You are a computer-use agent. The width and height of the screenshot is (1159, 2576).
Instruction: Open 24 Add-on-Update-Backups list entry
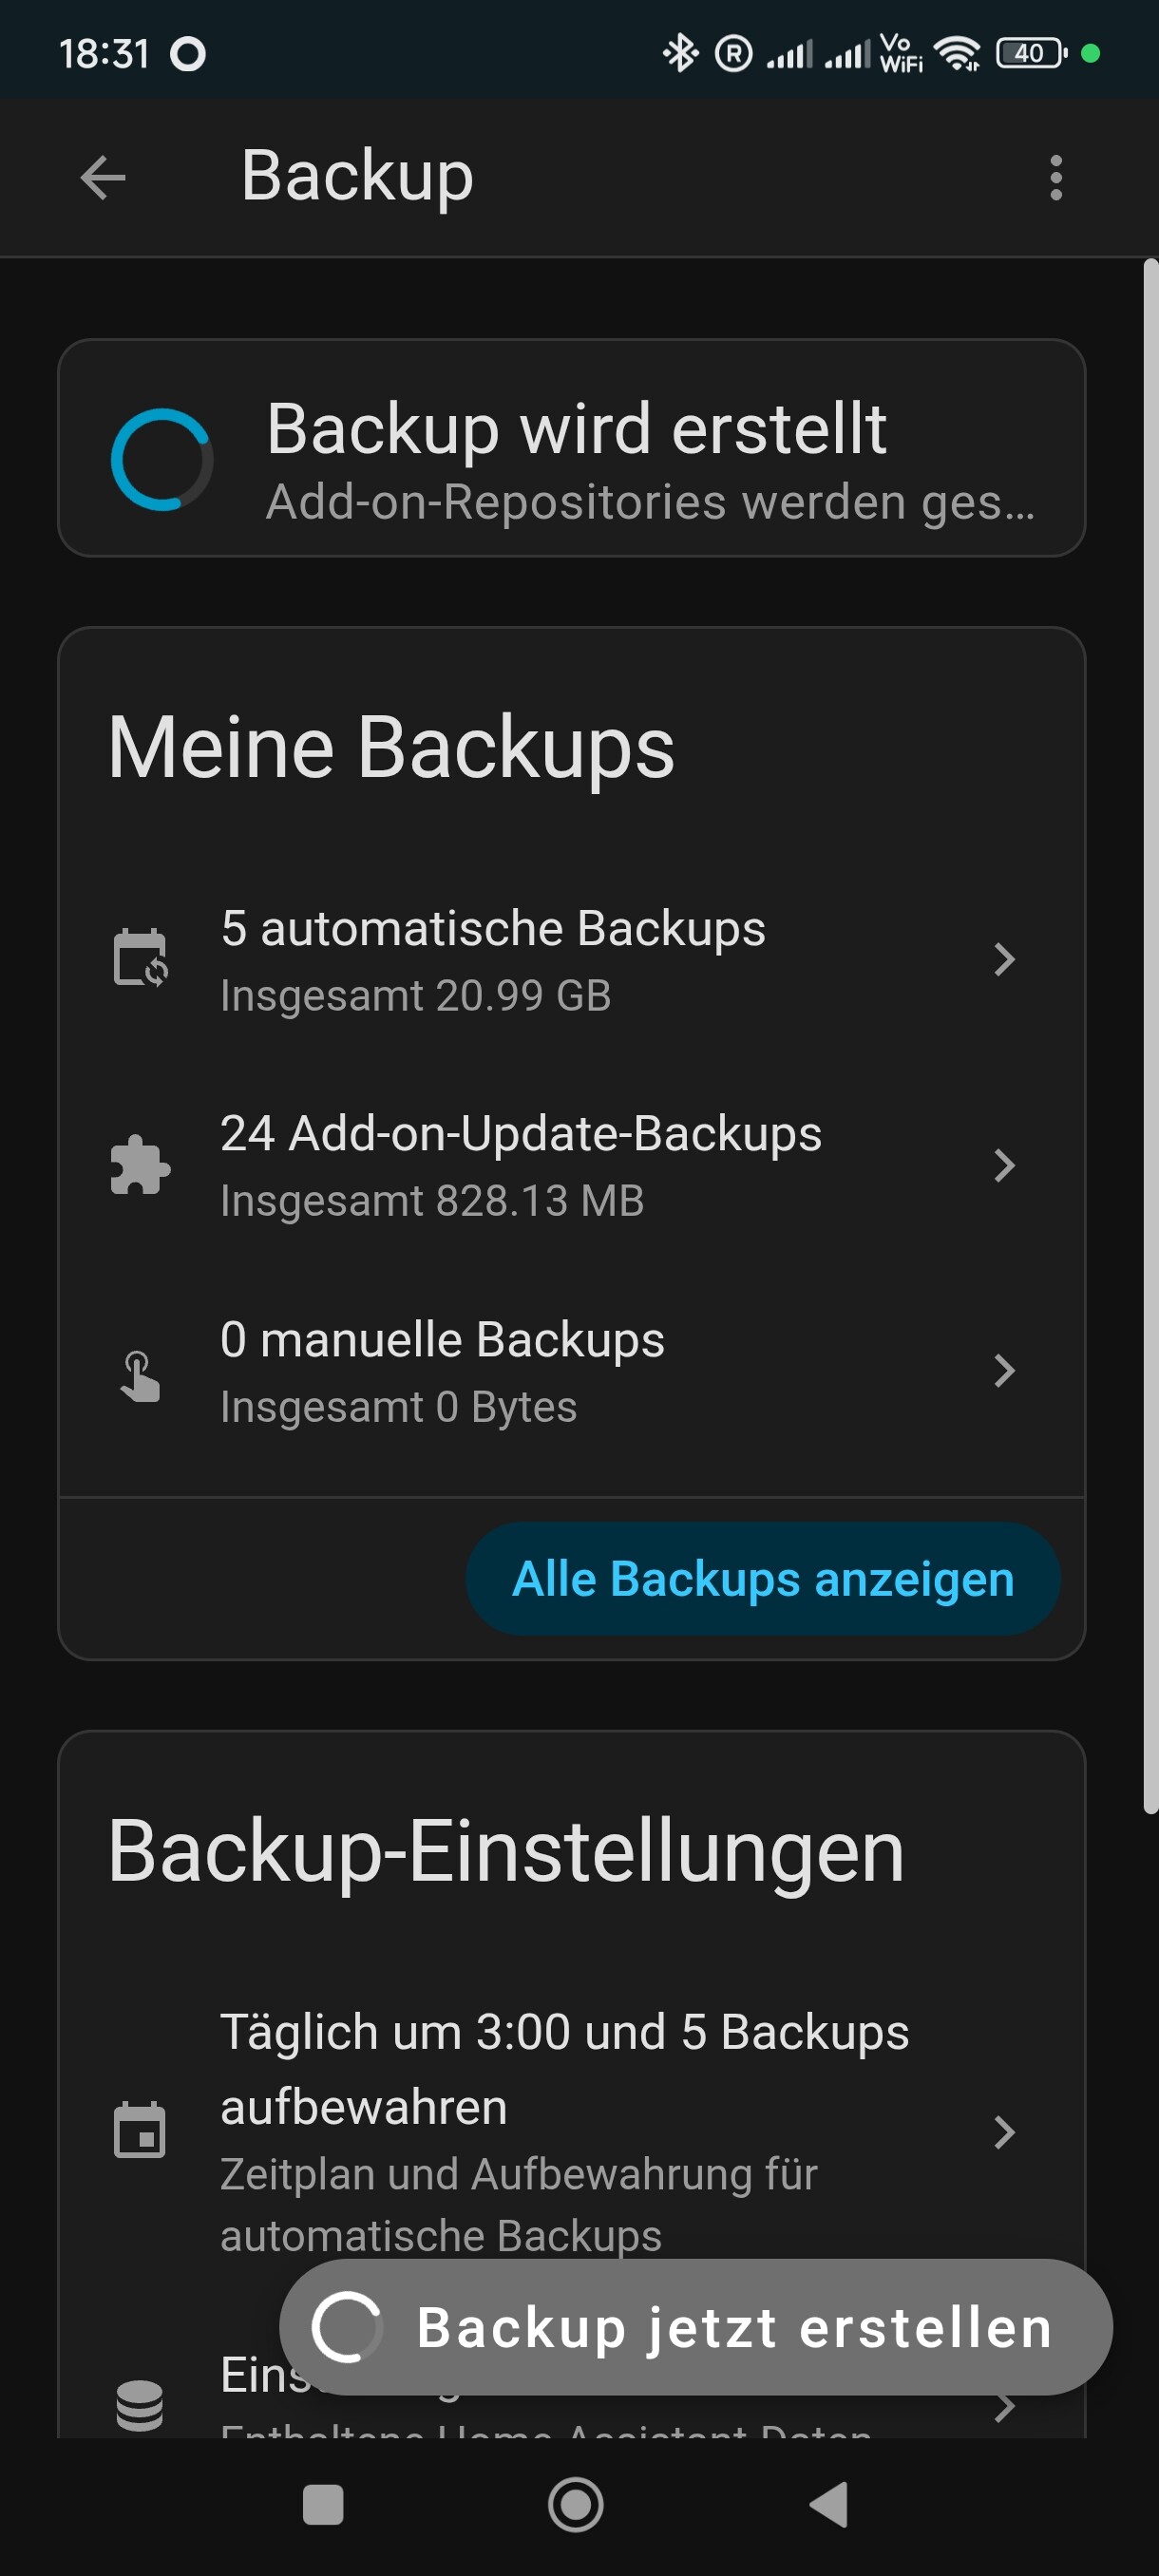[520, 1166]
